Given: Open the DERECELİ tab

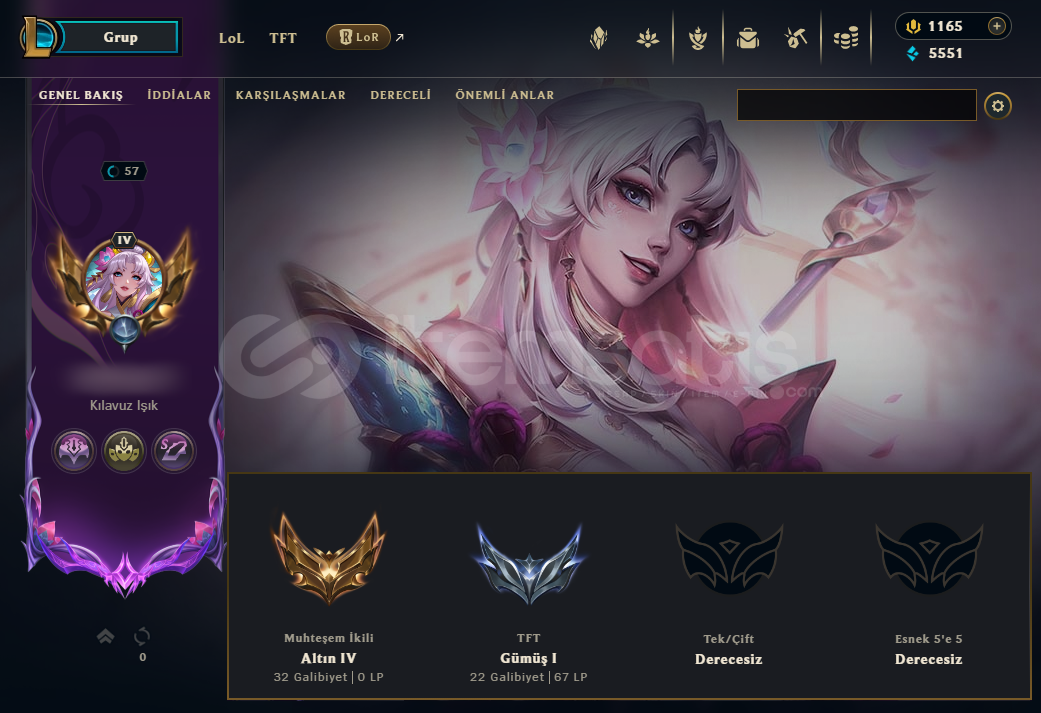Looking at the screenshot, I should [400, 95].
